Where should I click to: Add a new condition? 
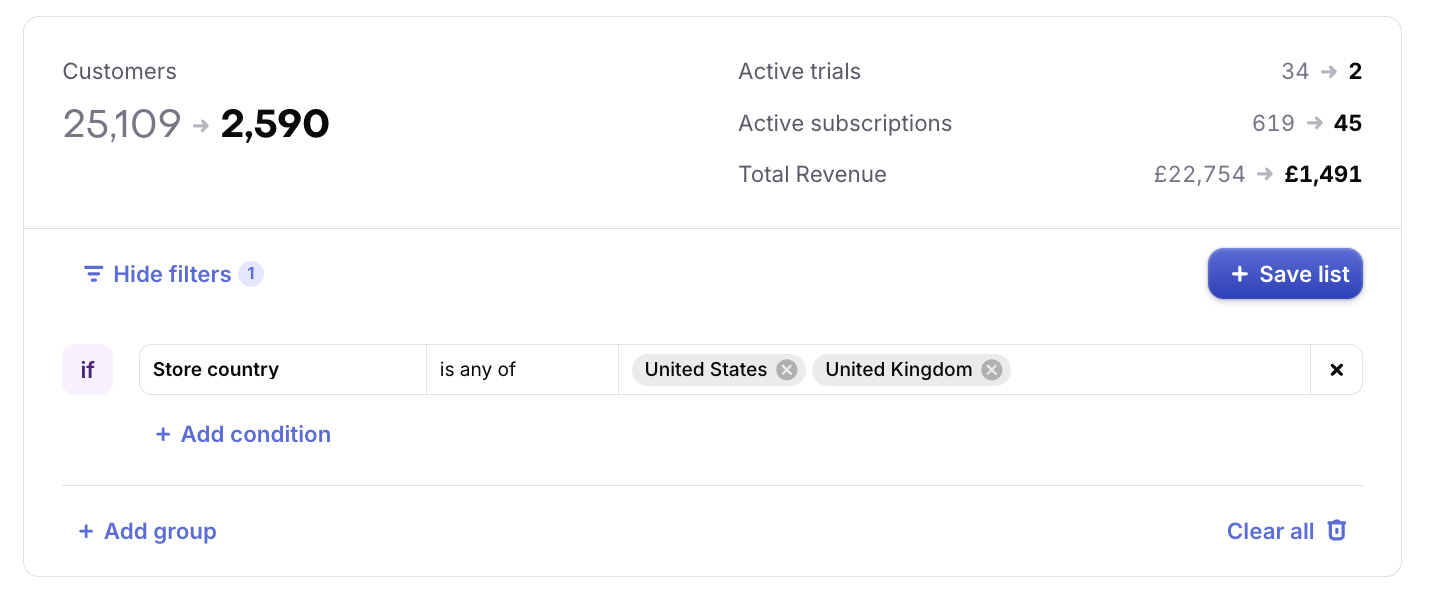pyautogui.click(x=243, y=435)
